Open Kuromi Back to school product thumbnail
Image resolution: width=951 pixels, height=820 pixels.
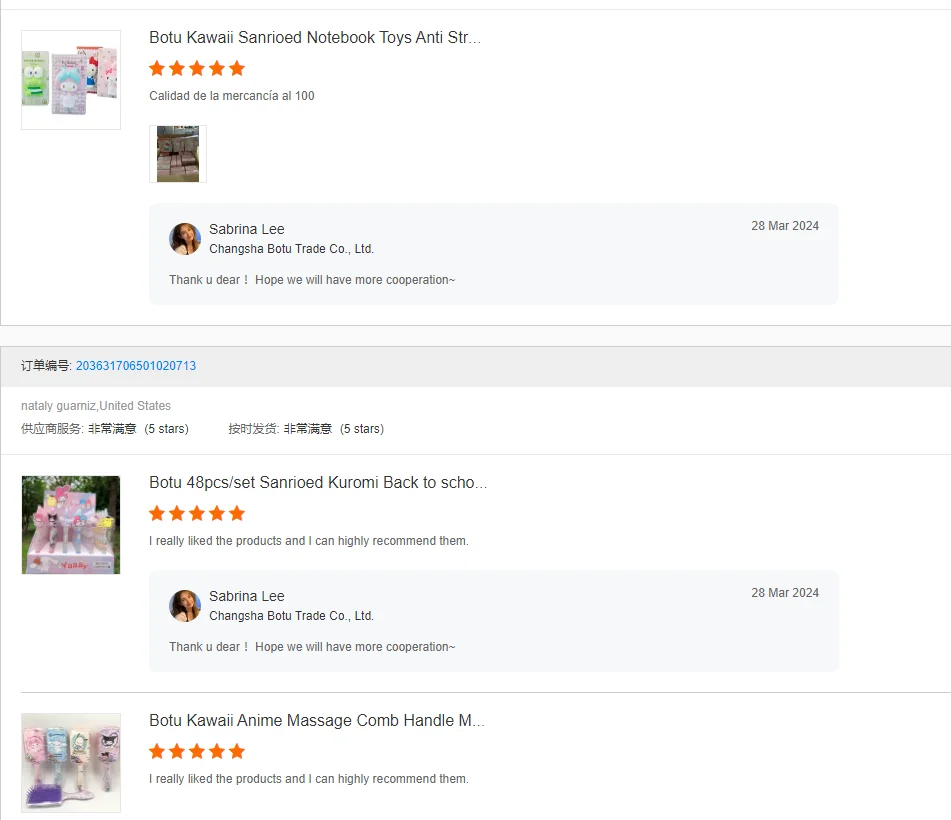(x=71, y=525)
